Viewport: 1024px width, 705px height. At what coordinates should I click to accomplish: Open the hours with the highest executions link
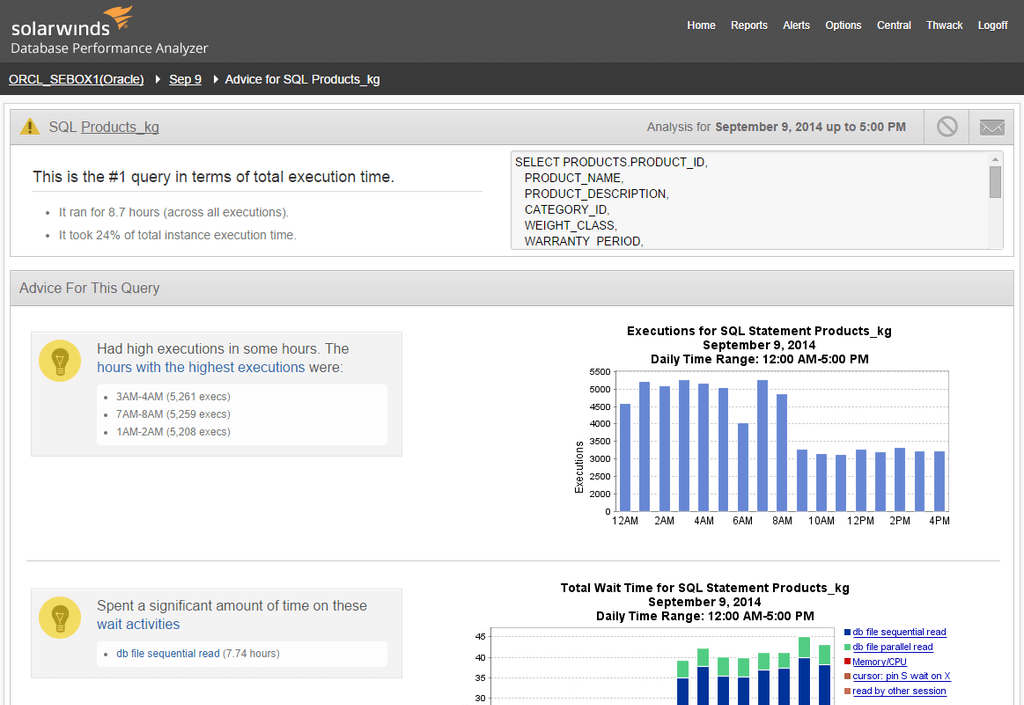(x=201, y=368)
